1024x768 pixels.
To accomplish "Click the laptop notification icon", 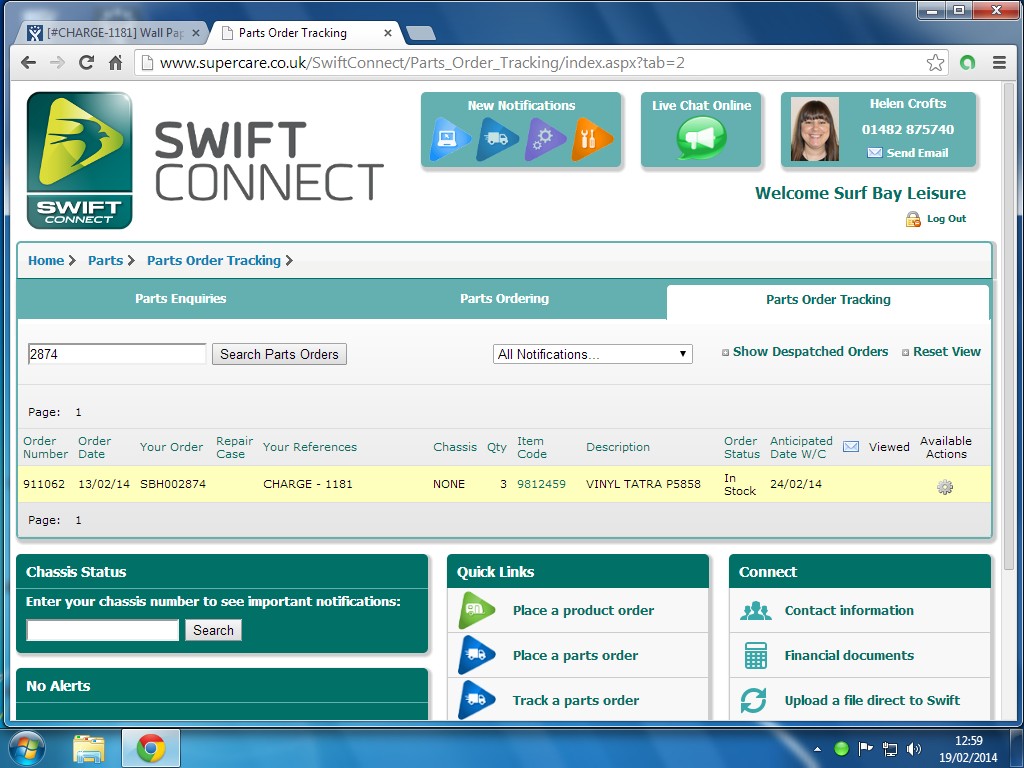I will click(449, 140).
